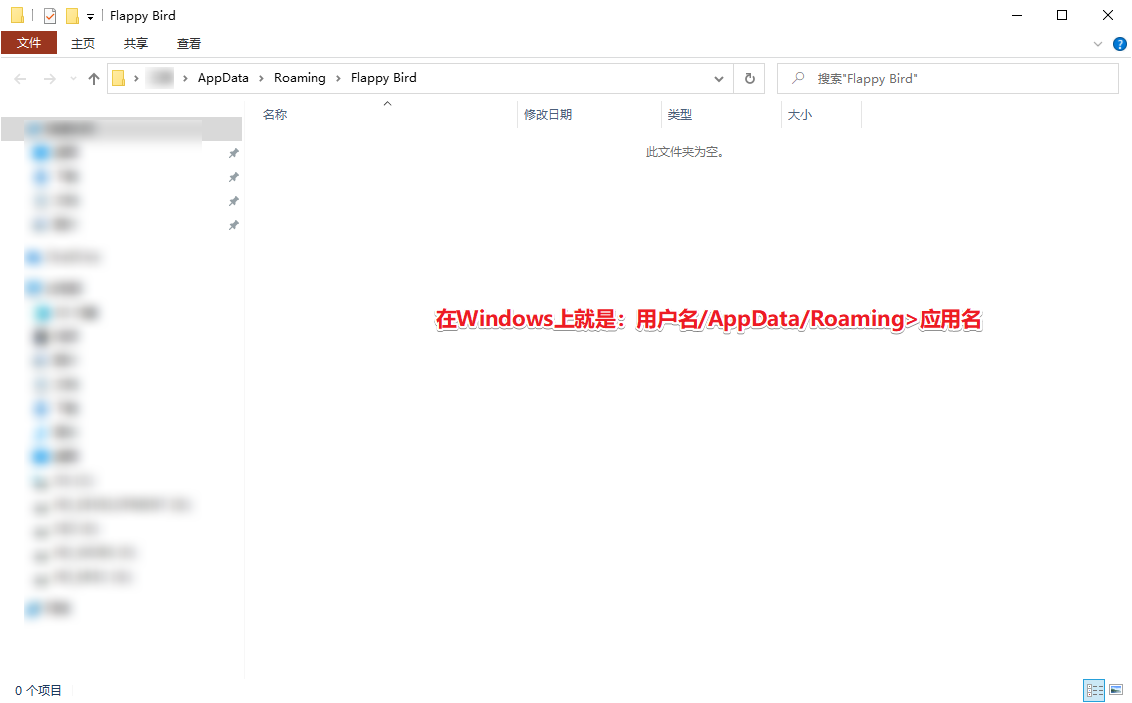Open the 共享 ribbon tab
This screenshot has width=1132, height=703.
(136, 43)
